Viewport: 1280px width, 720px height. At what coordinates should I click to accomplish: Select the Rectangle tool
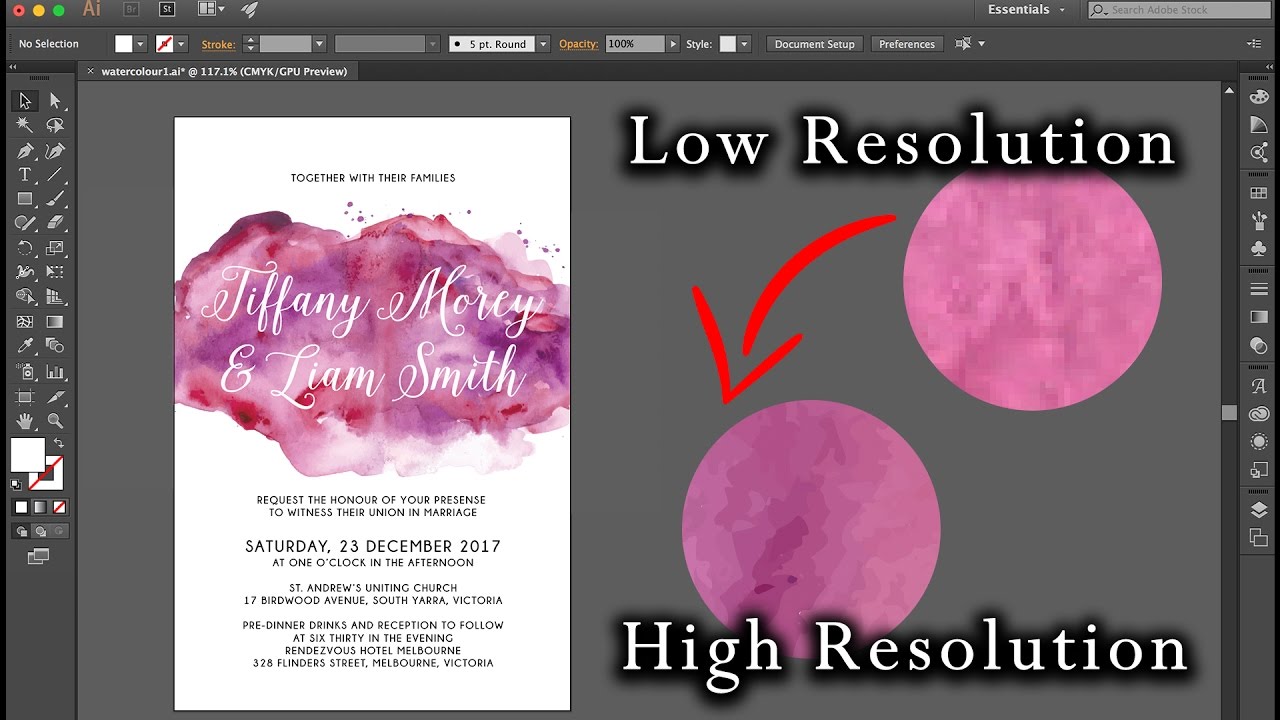[25, 199]
